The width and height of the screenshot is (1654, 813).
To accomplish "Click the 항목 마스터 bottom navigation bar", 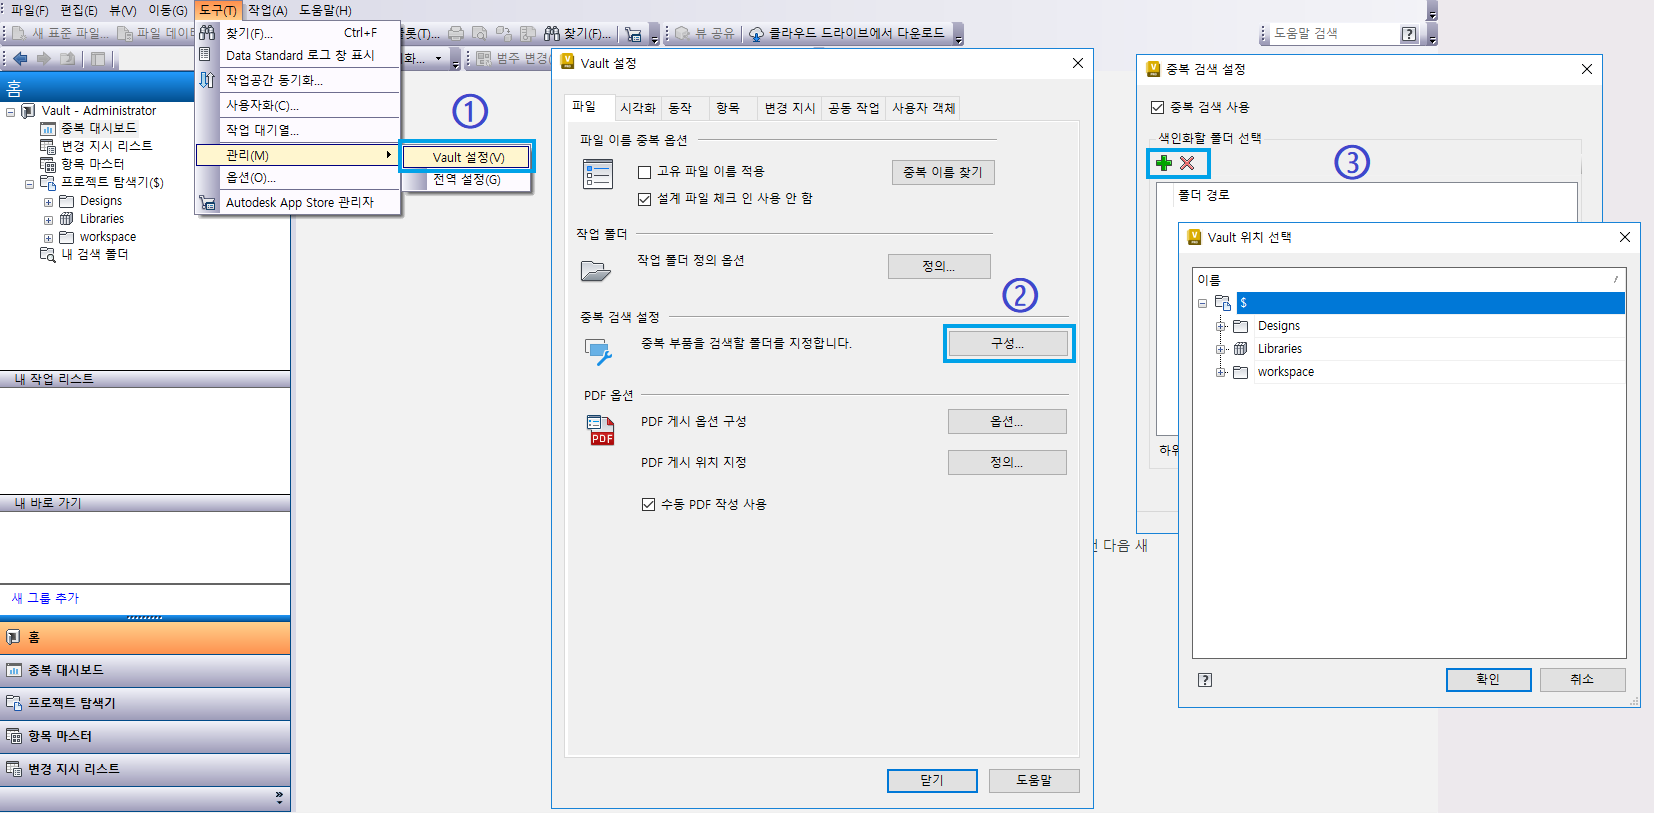I will (145, 736).
